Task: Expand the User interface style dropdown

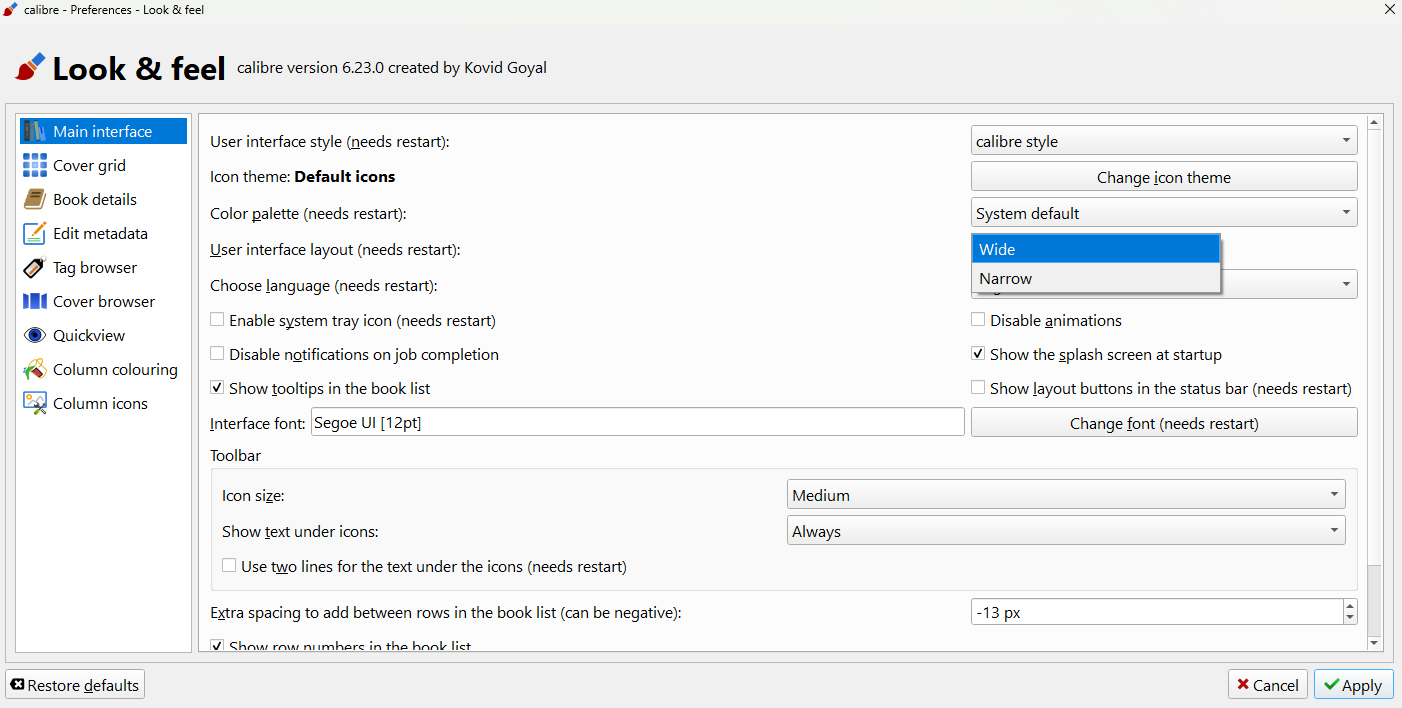Action: coord(1164,141)
